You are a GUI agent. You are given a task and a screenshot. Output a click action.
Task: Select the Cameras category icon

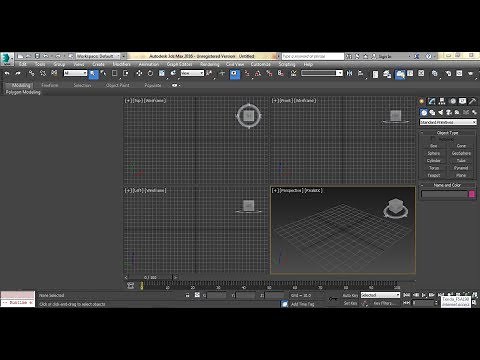click(449, 113)
